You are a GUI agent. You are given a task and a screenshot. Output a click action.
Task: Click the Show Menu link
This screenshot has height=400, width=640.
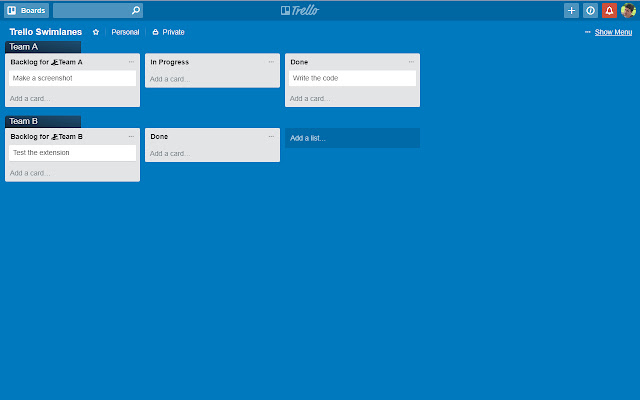613,32
